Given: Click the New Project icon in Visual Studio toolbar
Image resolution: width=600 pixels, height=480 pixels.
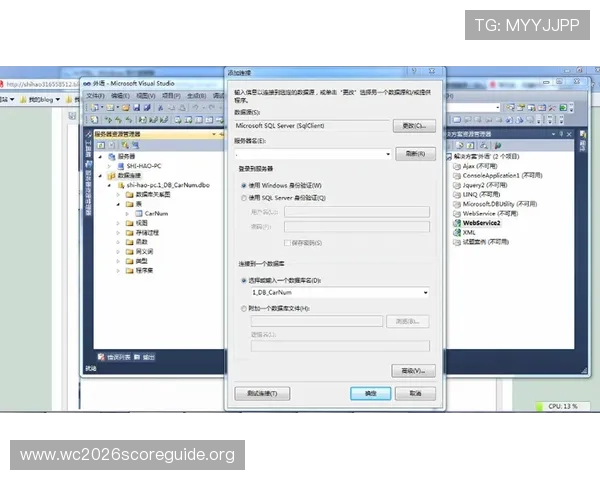Looking at the screenshot, I should [94, 108].
